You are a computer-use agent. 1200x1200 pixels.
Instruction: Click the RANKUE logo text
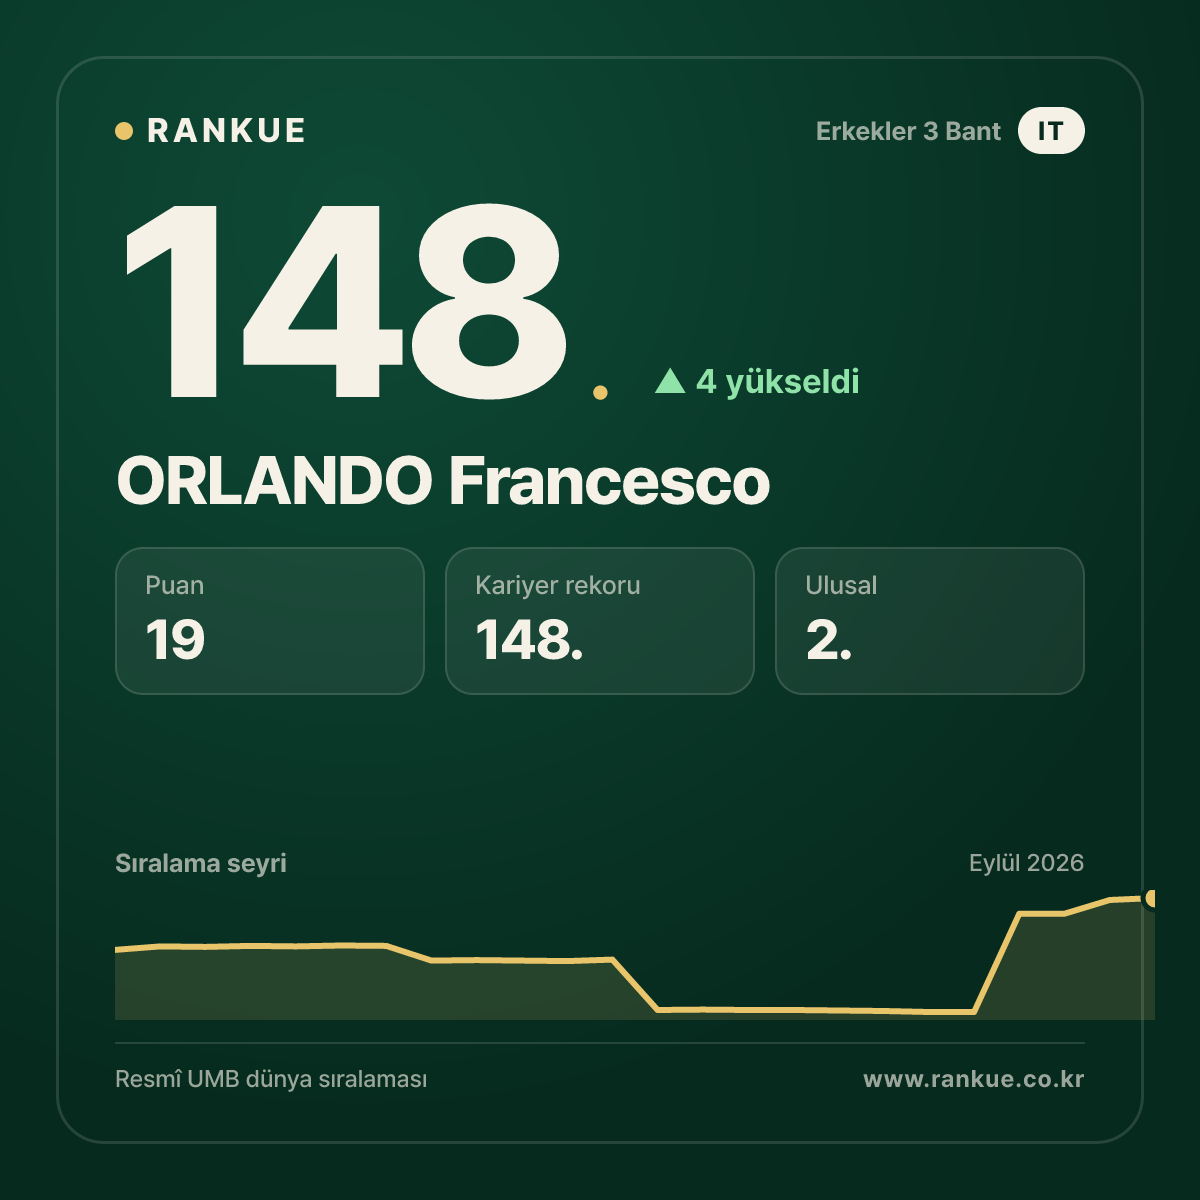[226, 131]
